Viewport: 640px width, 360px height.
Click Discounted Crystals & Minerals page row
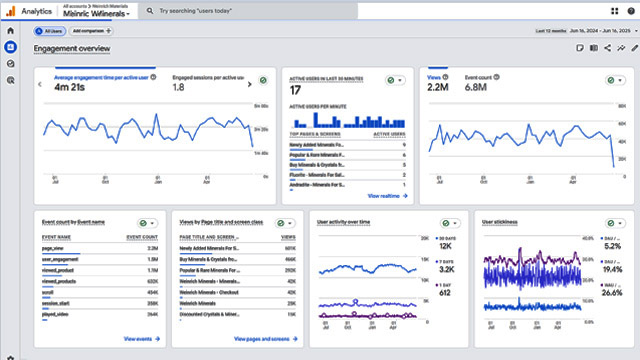point(238,314)
